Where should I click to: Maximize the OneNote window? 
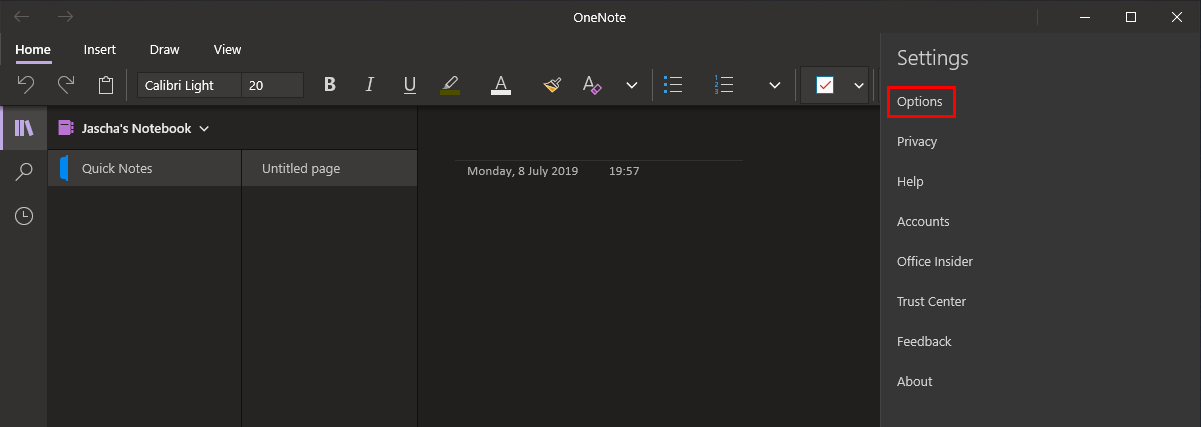coord(1130,17)
